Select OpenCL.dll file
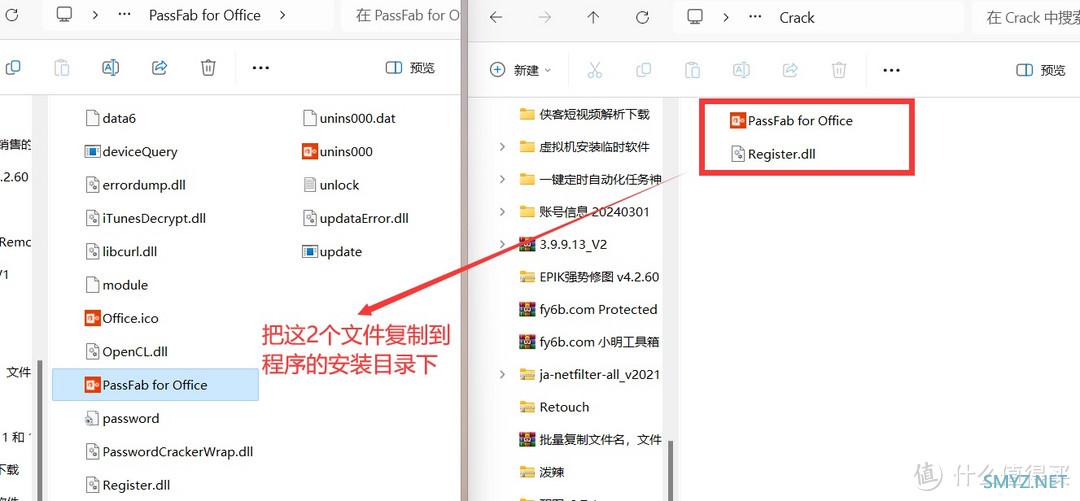The width and height of the screenshot is (1080, 501). pos(126,351)
